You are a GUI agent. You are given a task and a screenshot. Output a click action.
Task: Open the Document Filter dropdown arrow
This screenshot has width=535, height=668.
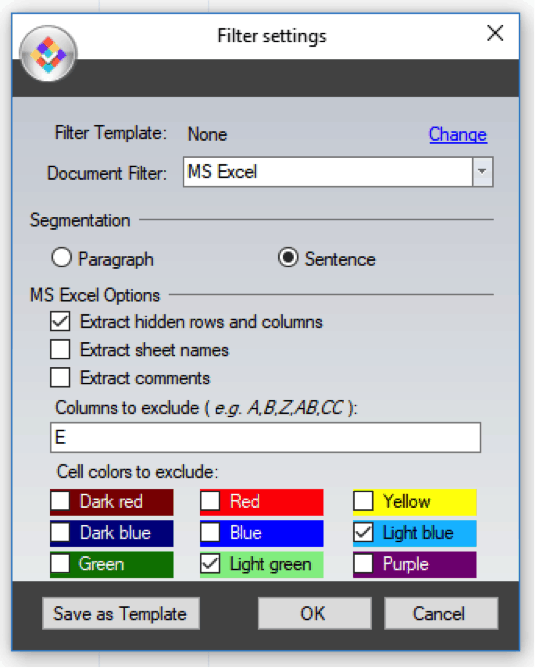coord(482,172)
